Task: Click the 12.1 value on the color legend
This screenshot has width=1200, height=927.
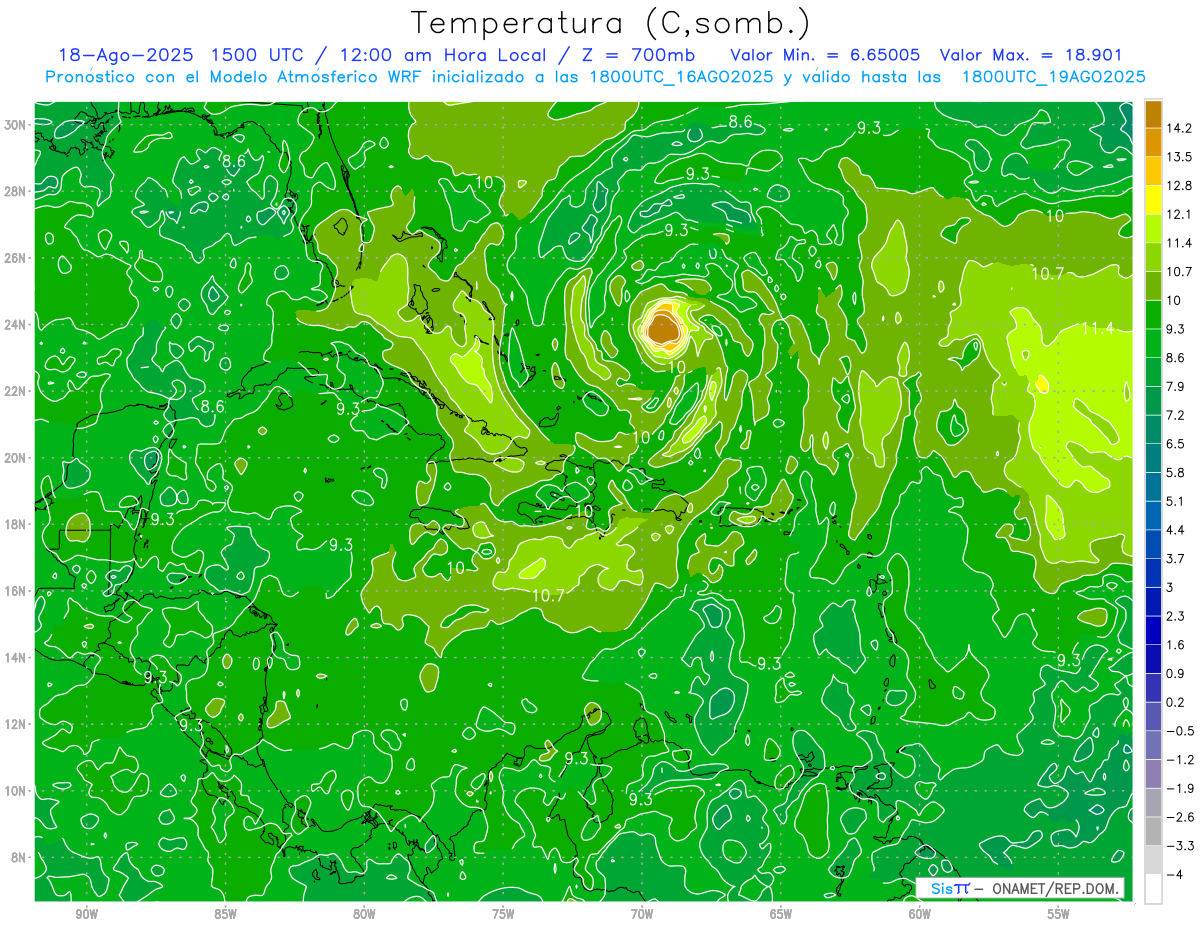Action: click(1179, 214)
